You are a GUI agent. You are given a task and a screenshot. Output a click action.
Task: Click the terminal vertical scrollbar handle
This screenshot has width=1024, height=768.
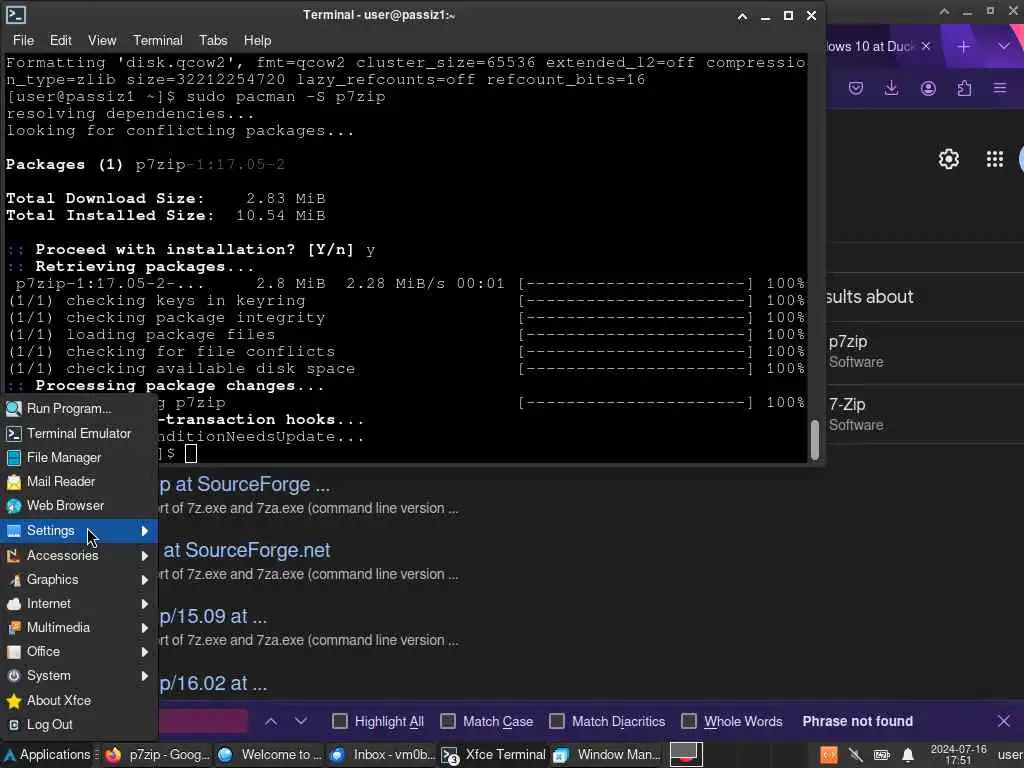click(x=814, y=440)
